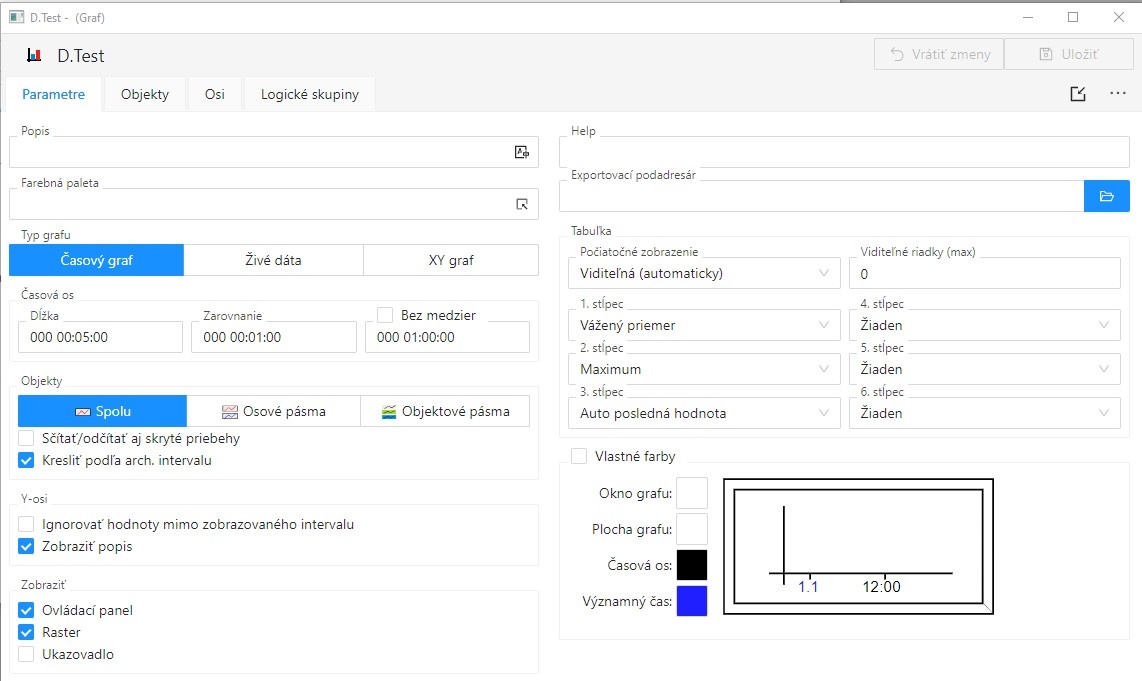Select Osové pásma objects layout

point(273,411)
